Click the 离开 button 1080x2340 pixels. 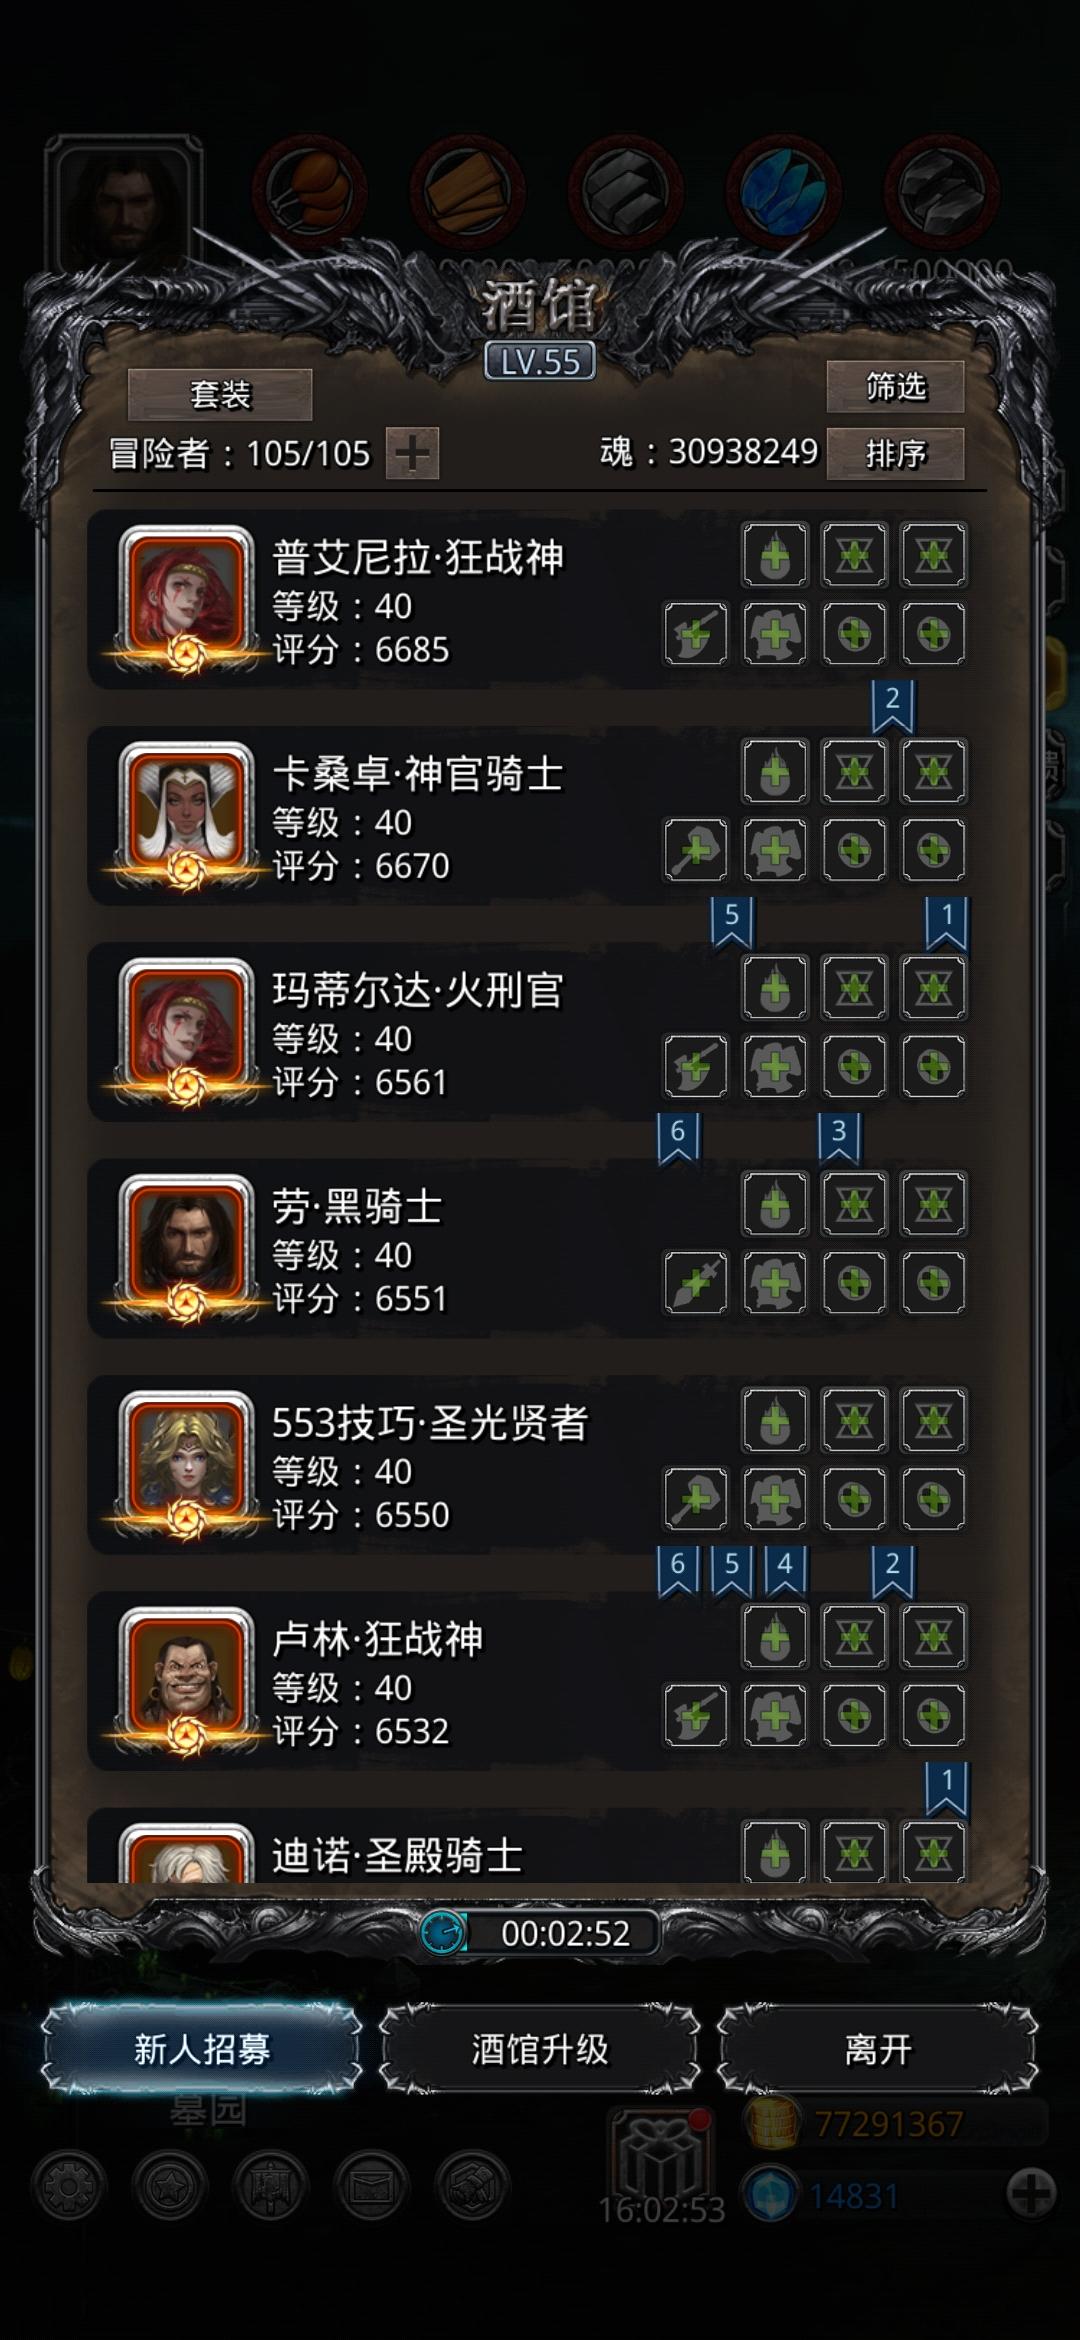878,2049
